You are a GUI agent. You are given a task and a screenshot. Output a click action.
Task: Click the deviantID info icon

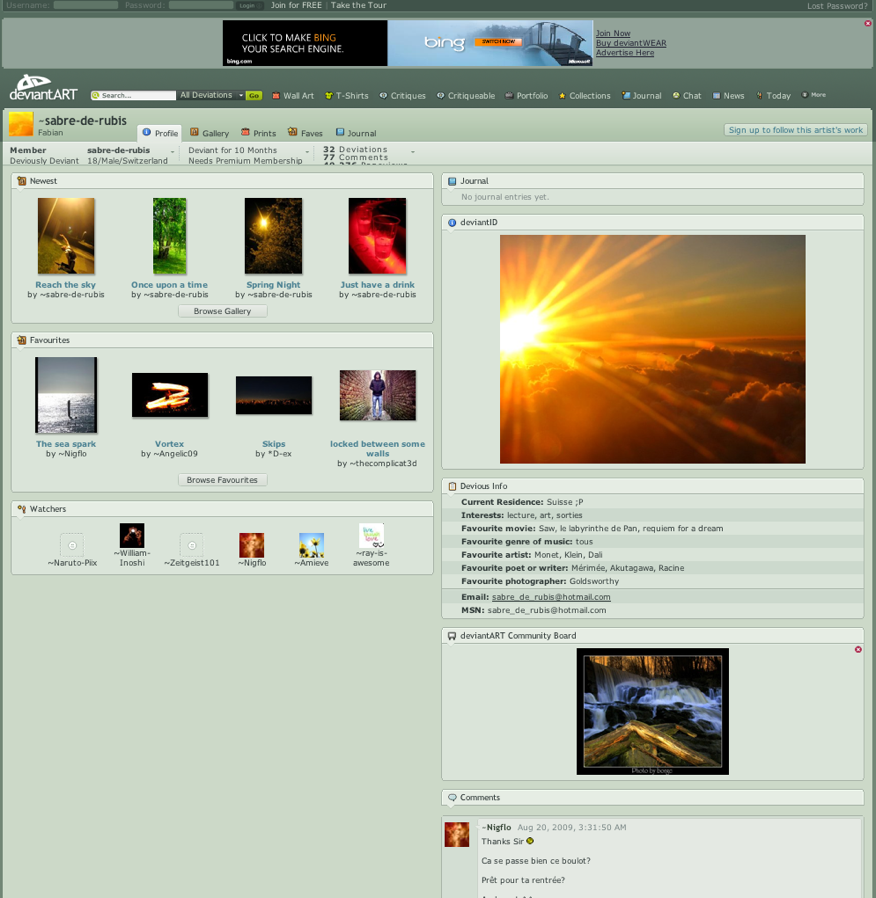452,223
